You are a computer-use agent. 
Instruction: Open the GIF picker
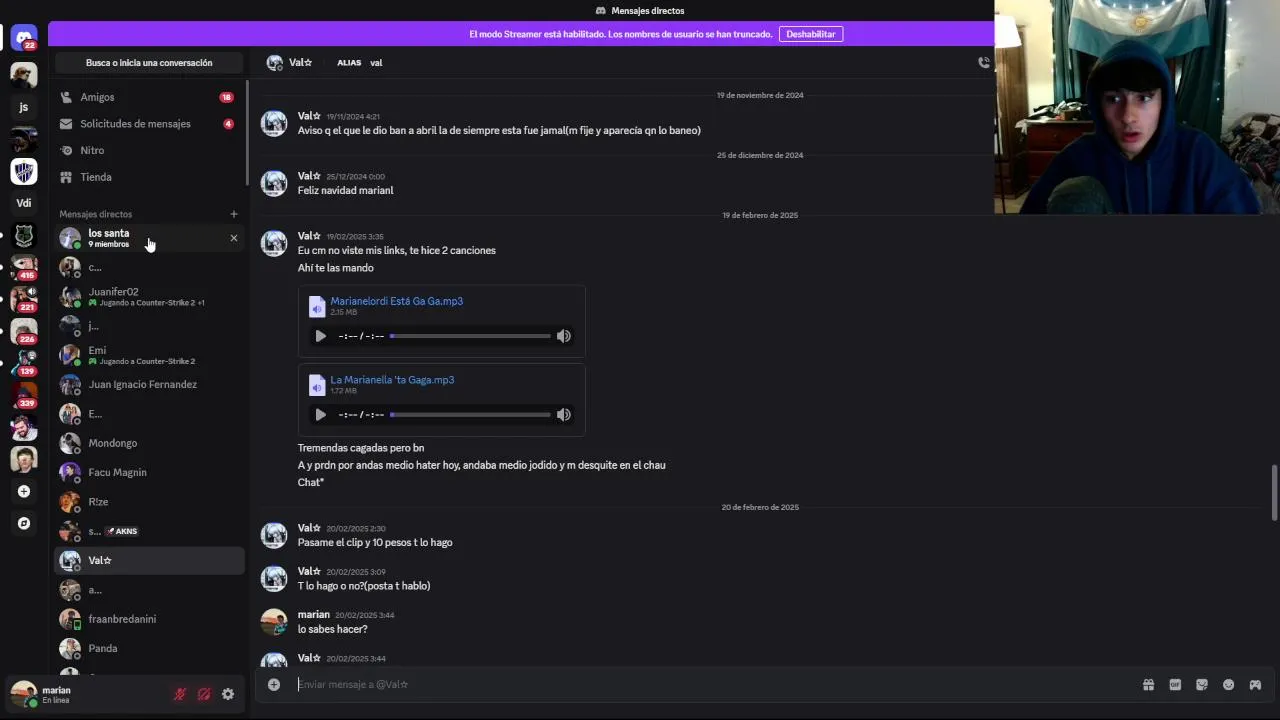click(x=1175, y=685)
